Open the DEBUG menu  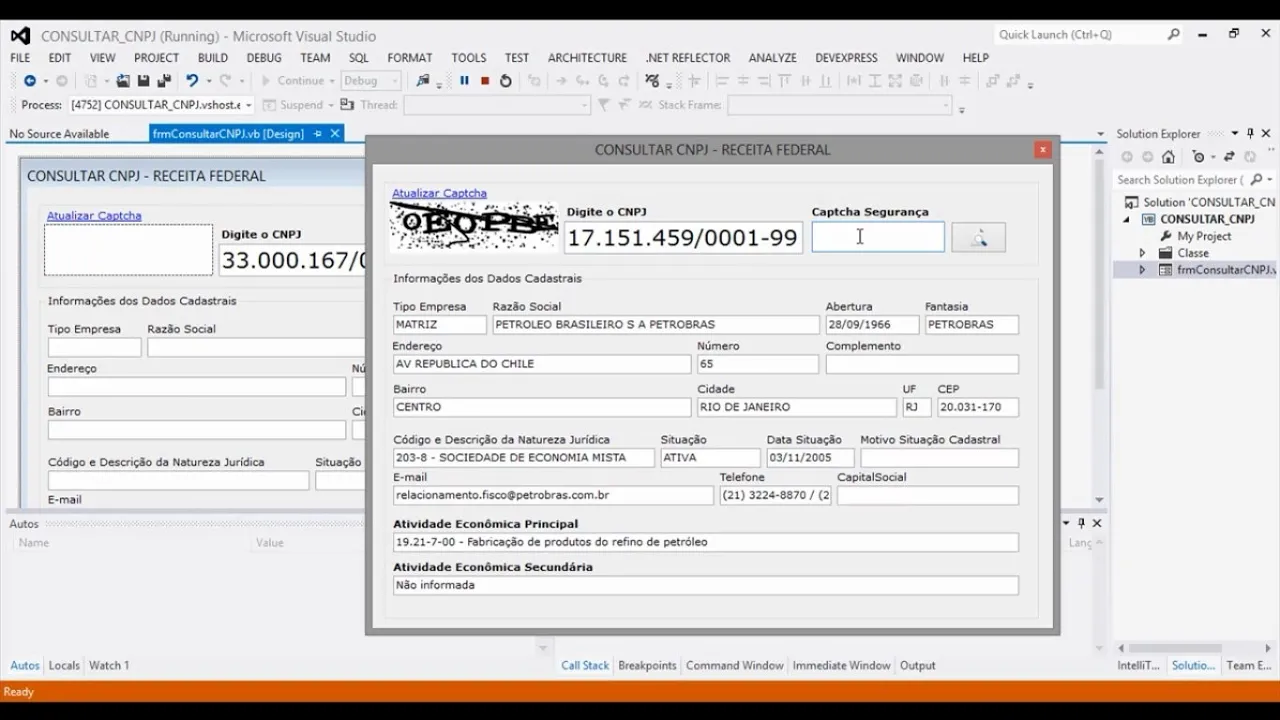tap(264, 58)
